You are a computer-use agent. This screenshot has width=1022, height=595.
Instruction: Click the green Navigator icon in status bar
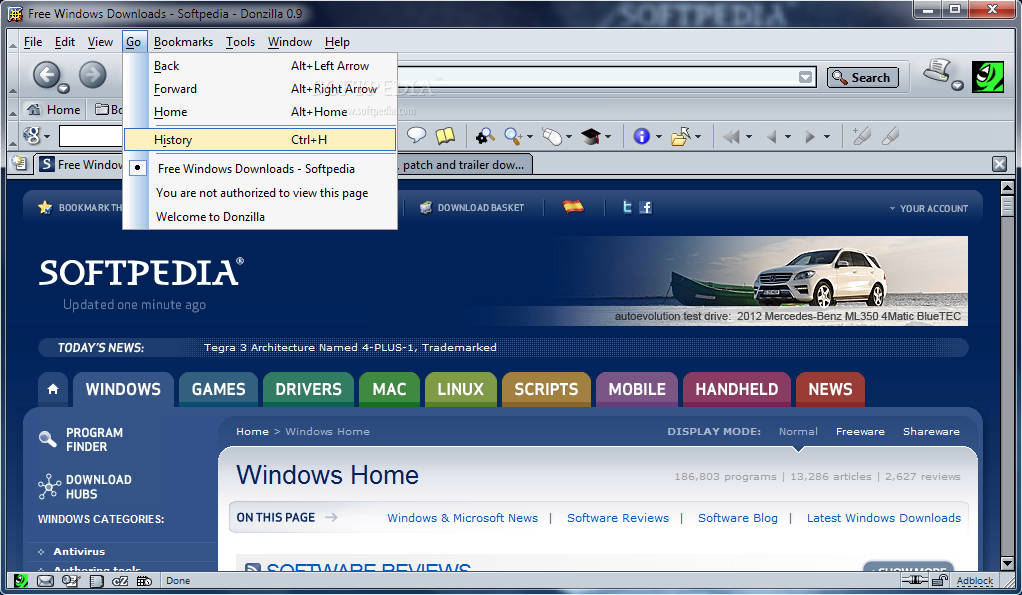(21, 581)
